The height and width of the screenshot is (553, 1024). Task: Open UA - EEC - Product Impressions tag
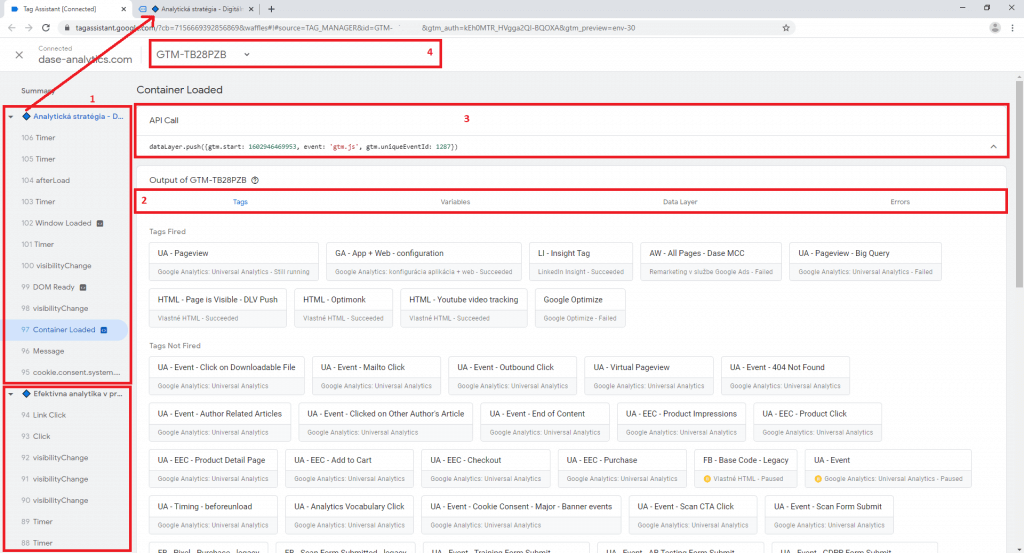click(x=681, y=422)
